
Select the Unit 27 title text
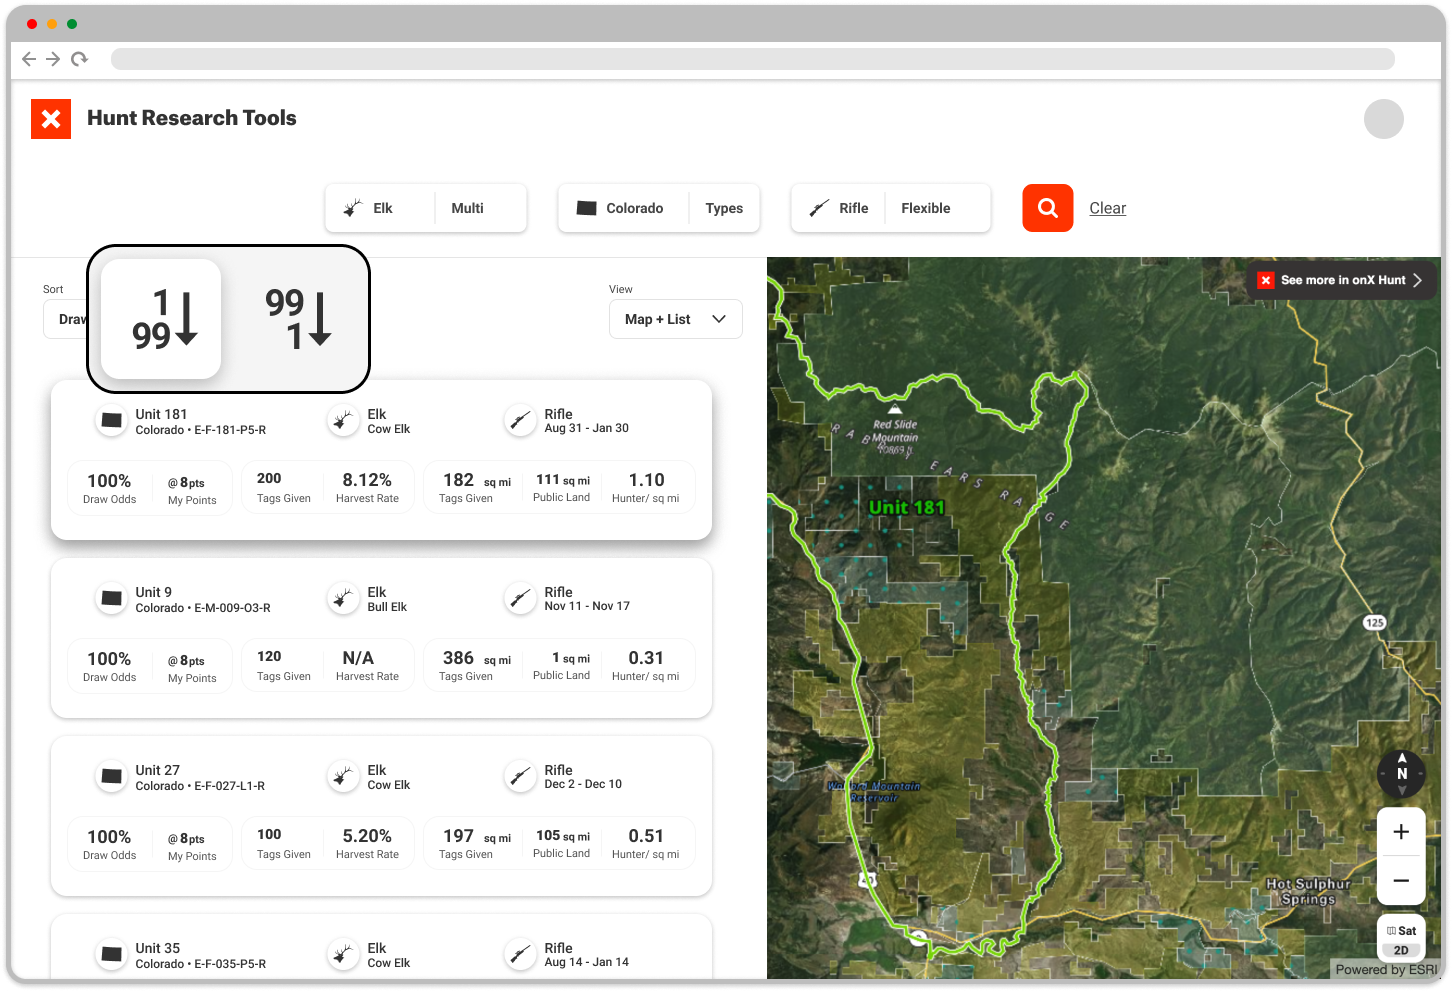click(158, 770)
